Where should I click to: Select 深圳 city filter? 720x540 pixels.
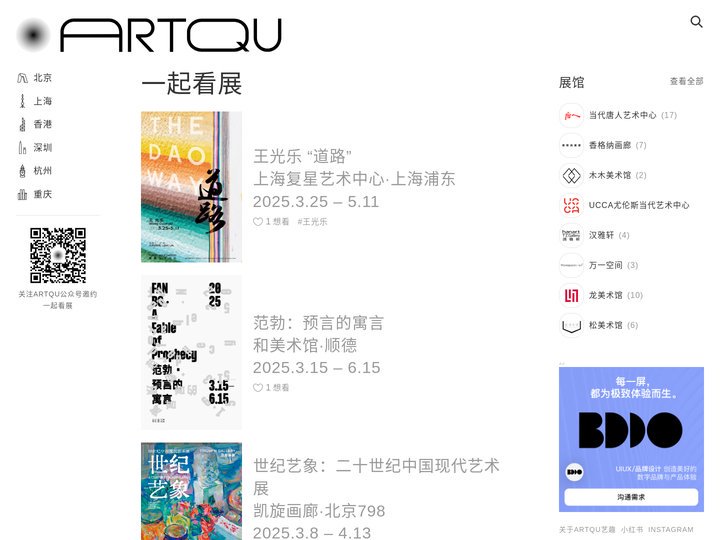(x=43, y=147)
